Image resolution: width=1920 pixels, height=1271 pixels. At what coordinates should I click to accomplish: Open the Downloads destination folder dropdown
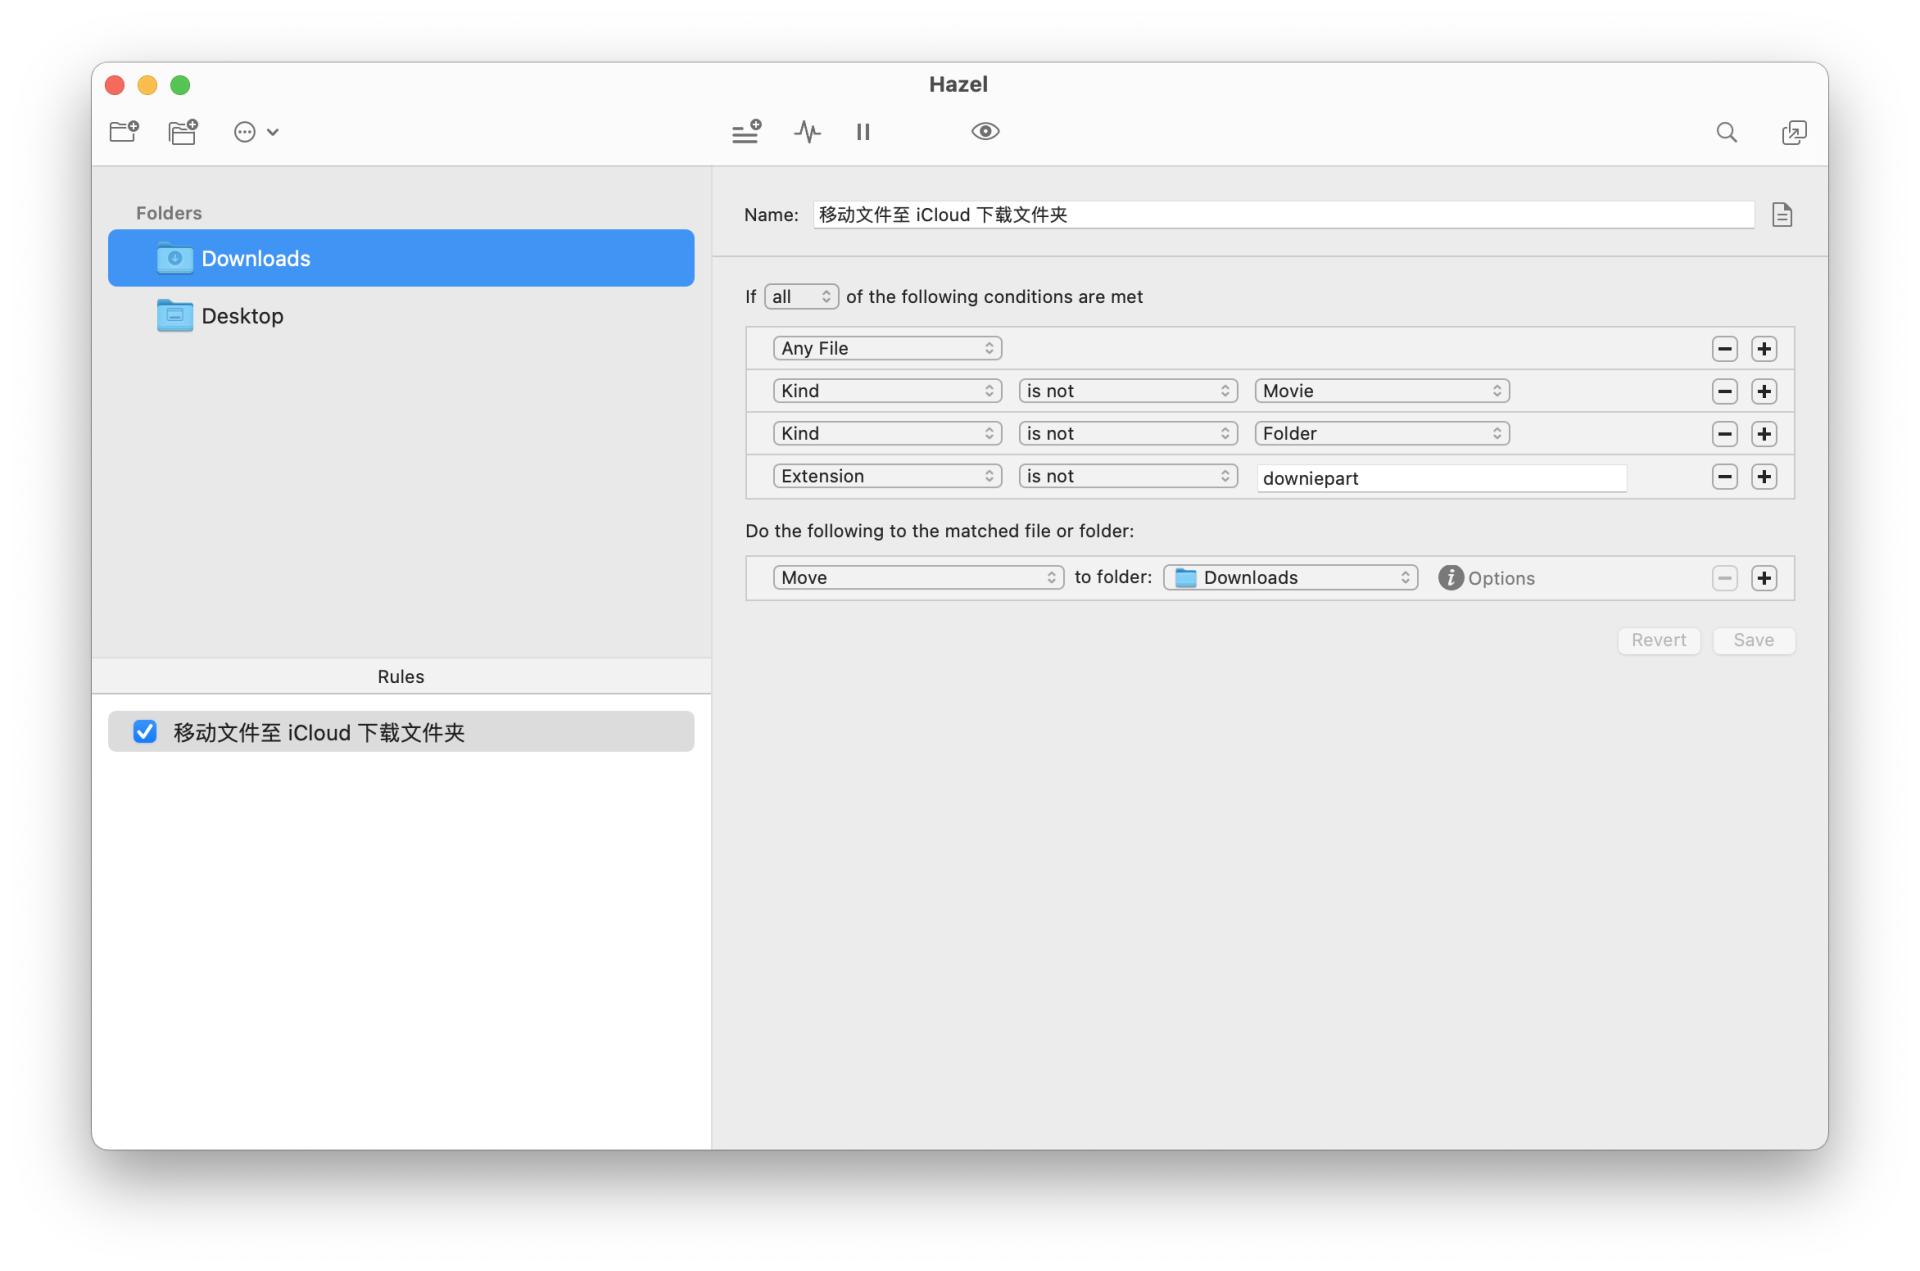(1290, 578)
